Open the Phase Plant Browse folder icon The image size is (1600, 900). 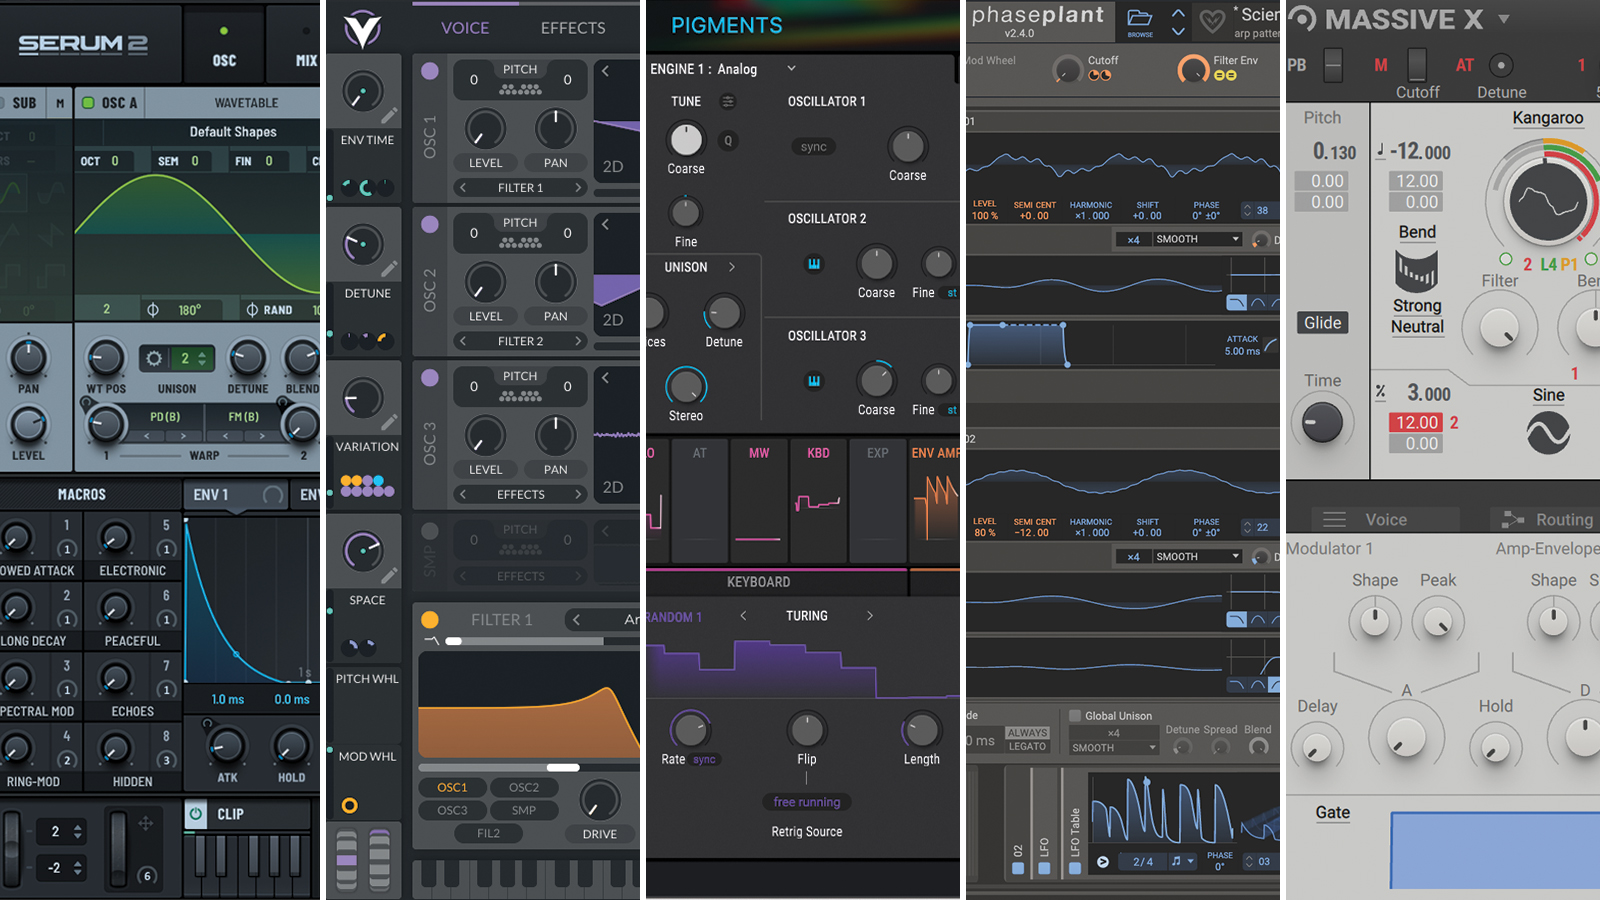1140,19
